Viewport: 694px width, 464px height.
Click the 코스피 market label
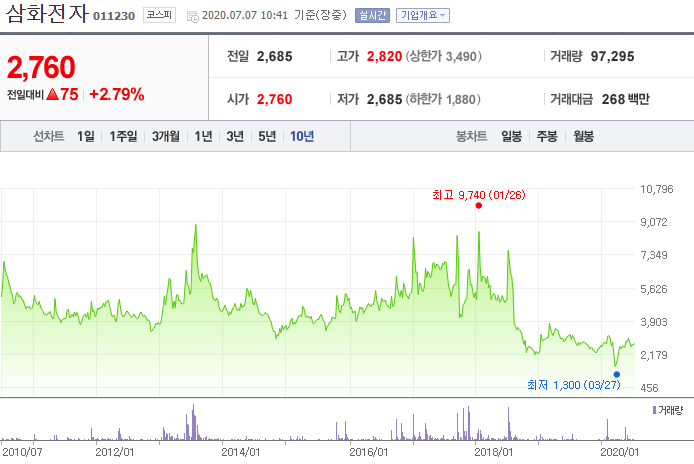click(x=159, y=15)
